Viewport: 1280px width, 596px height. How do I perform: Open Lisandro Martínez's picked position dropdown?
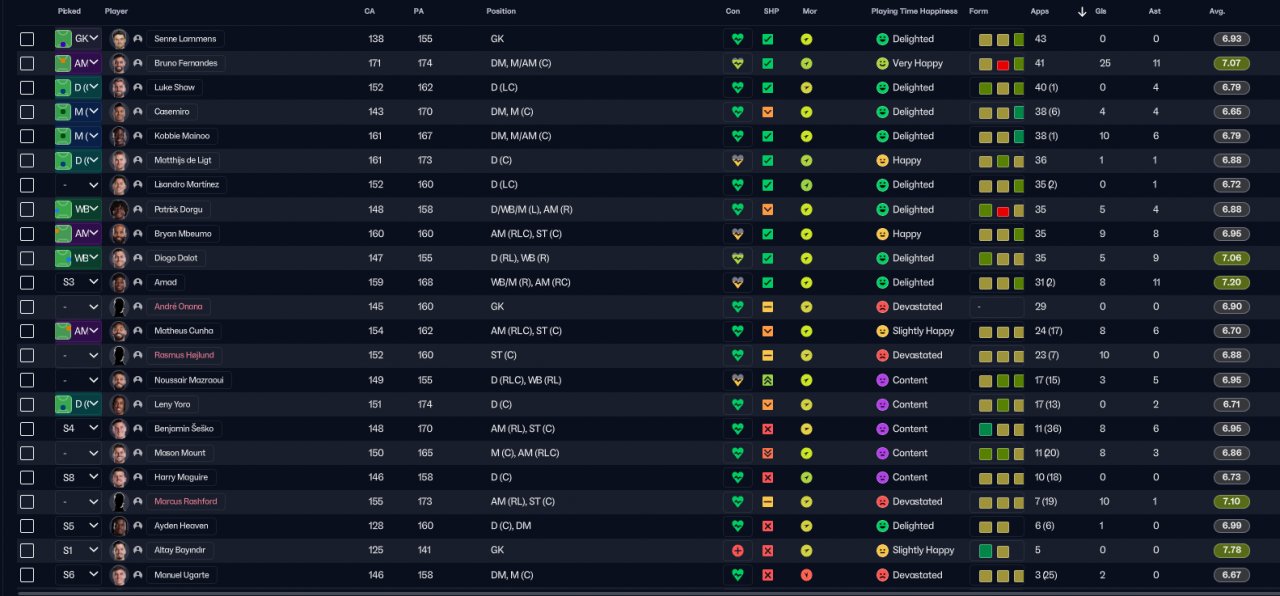pyautogui.click(x=78, y=185)
